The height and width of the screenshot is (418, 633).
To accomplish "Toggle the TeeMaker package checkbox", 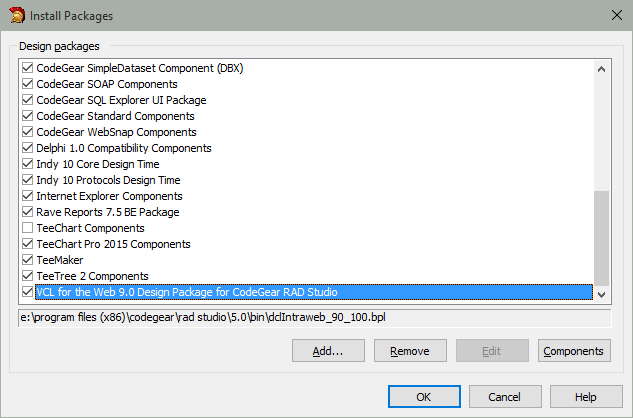I will 27,260.
